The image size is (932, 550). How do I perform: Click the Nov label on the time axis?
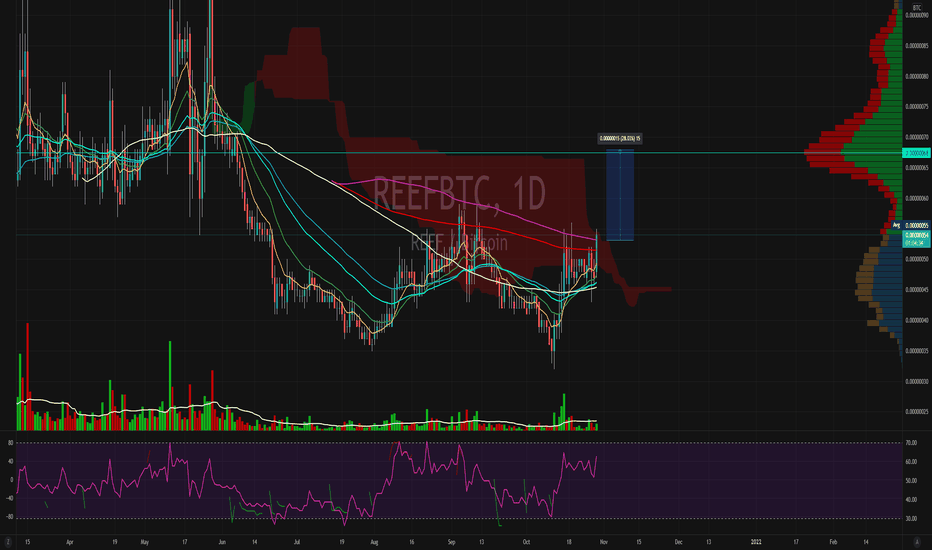(x=604, y=542)
